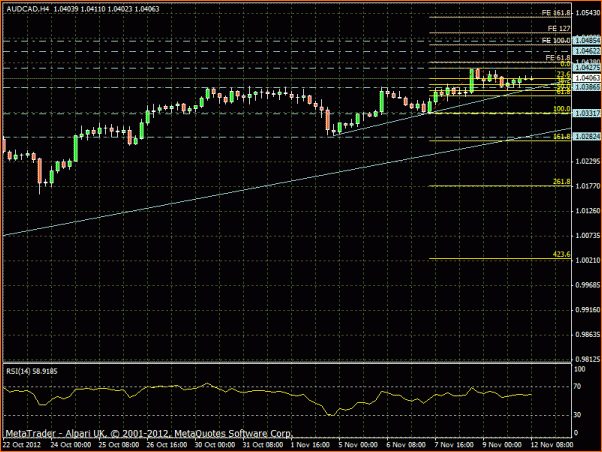Click the 1.00210 price axis value

click(x=587, y=260)
